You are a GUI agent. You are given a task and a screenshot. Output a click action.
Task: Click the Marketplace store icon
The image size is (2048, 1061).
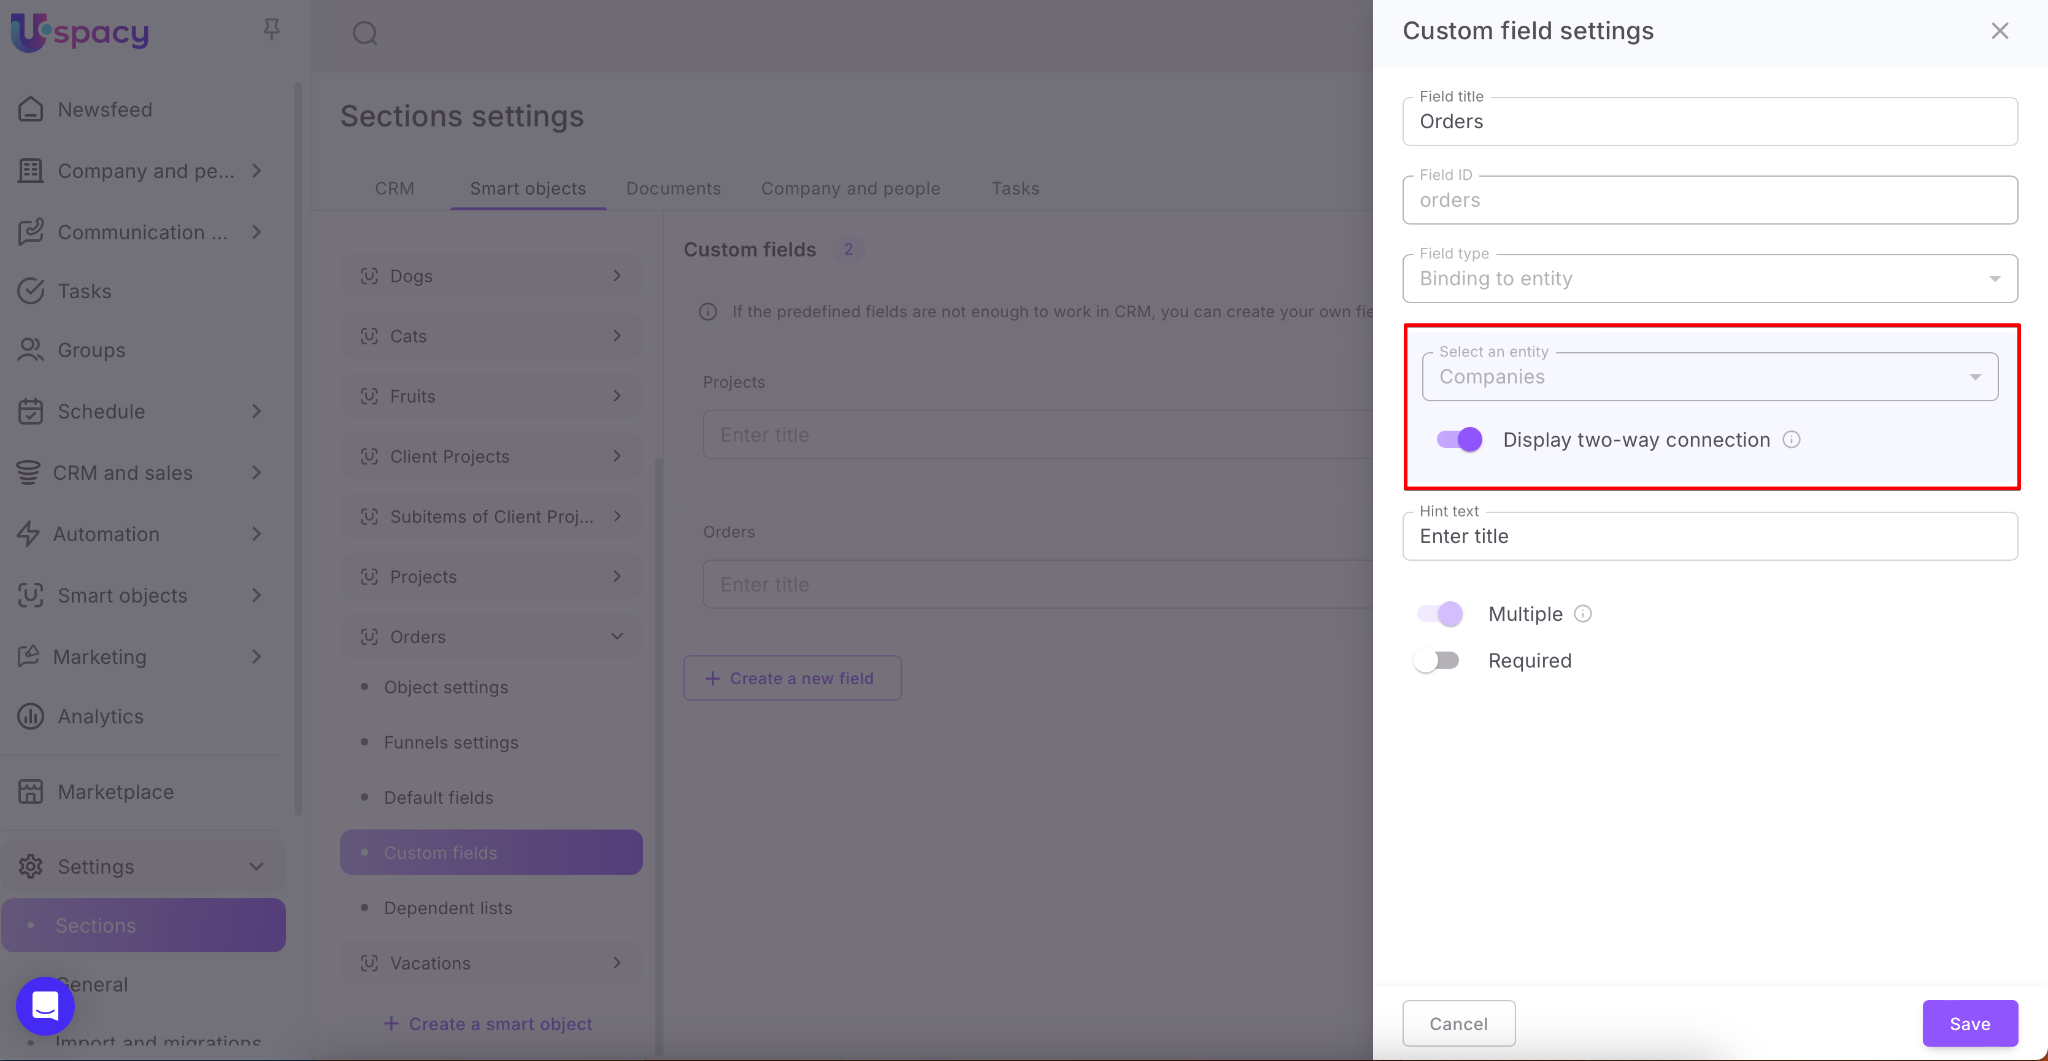pos(31,792)
